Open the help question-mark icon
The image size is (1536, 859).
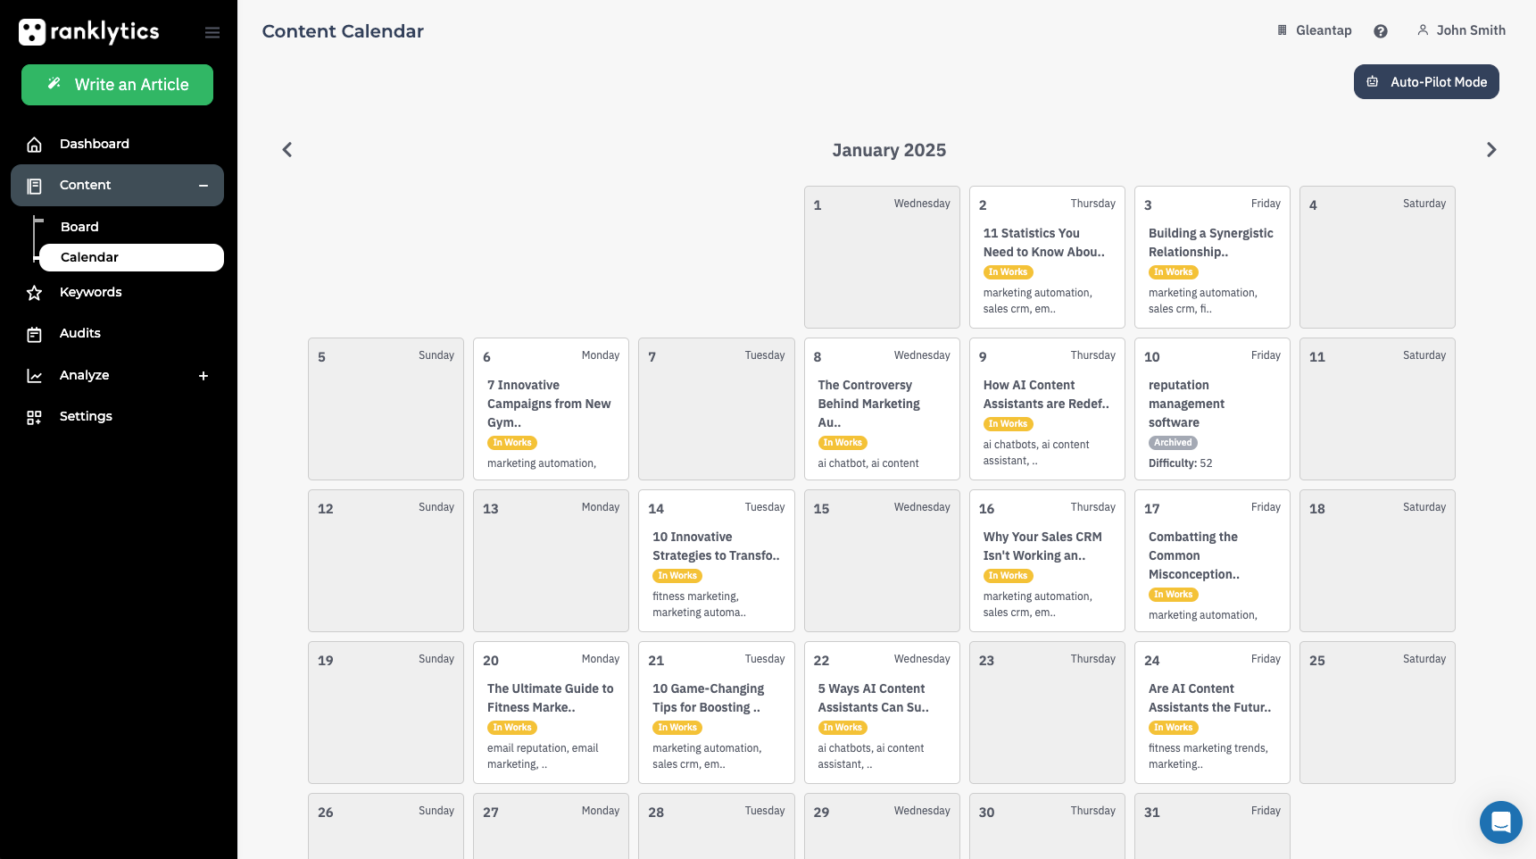tap(1381, 30)
